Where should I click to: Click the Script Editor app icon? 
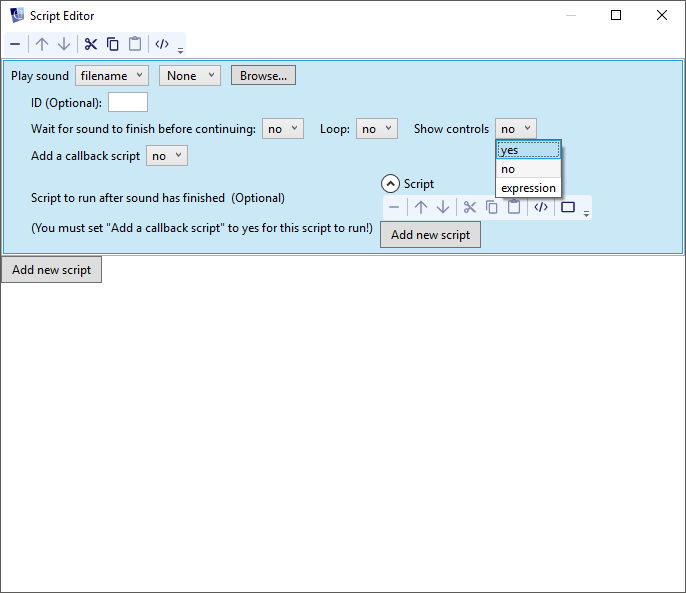tap(18, 15)
